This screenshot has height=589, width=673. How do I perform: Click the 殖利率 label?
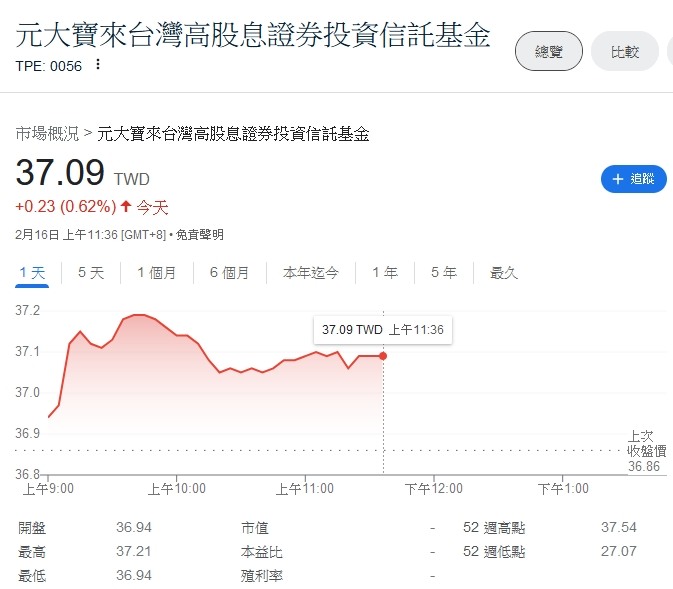coord(262,576)
